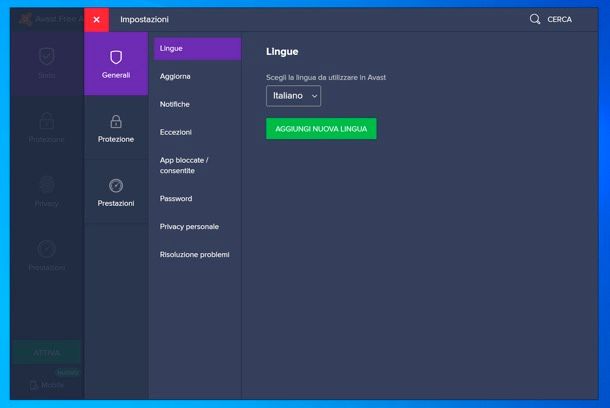
Task: Click the dimmed Privacy fingerprint icon
Action: tap(47, 185)
